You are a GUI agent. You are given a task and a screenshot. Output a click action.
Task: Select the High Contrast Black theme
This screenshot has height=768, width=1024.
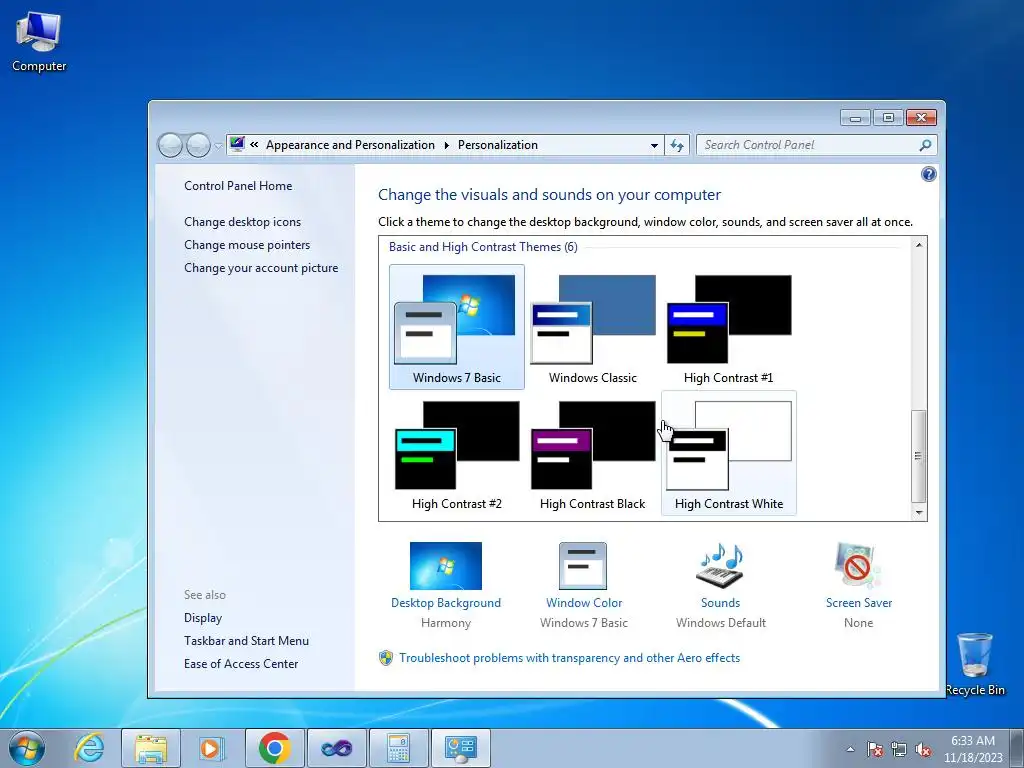point(592,453)
